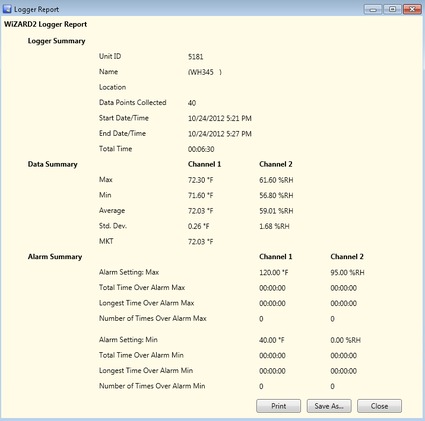Screen dimensions: 425x421
Task: Click Min value 56.80 %RH
Action: pyautogui.click(x=276, y=195)
